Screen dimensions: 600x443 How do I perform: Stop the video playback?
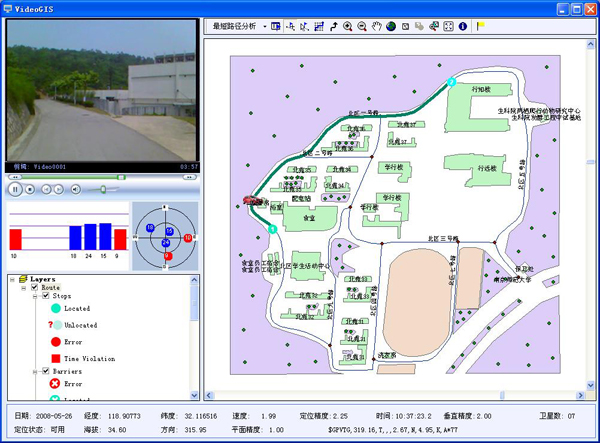coord(30,189)
